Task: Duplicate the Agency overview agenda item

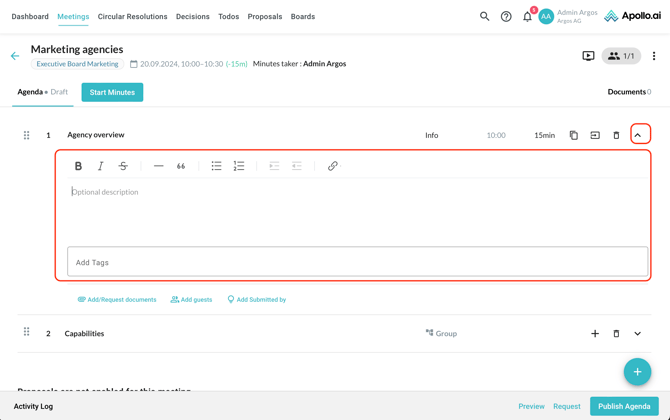Action: point(574,135)
